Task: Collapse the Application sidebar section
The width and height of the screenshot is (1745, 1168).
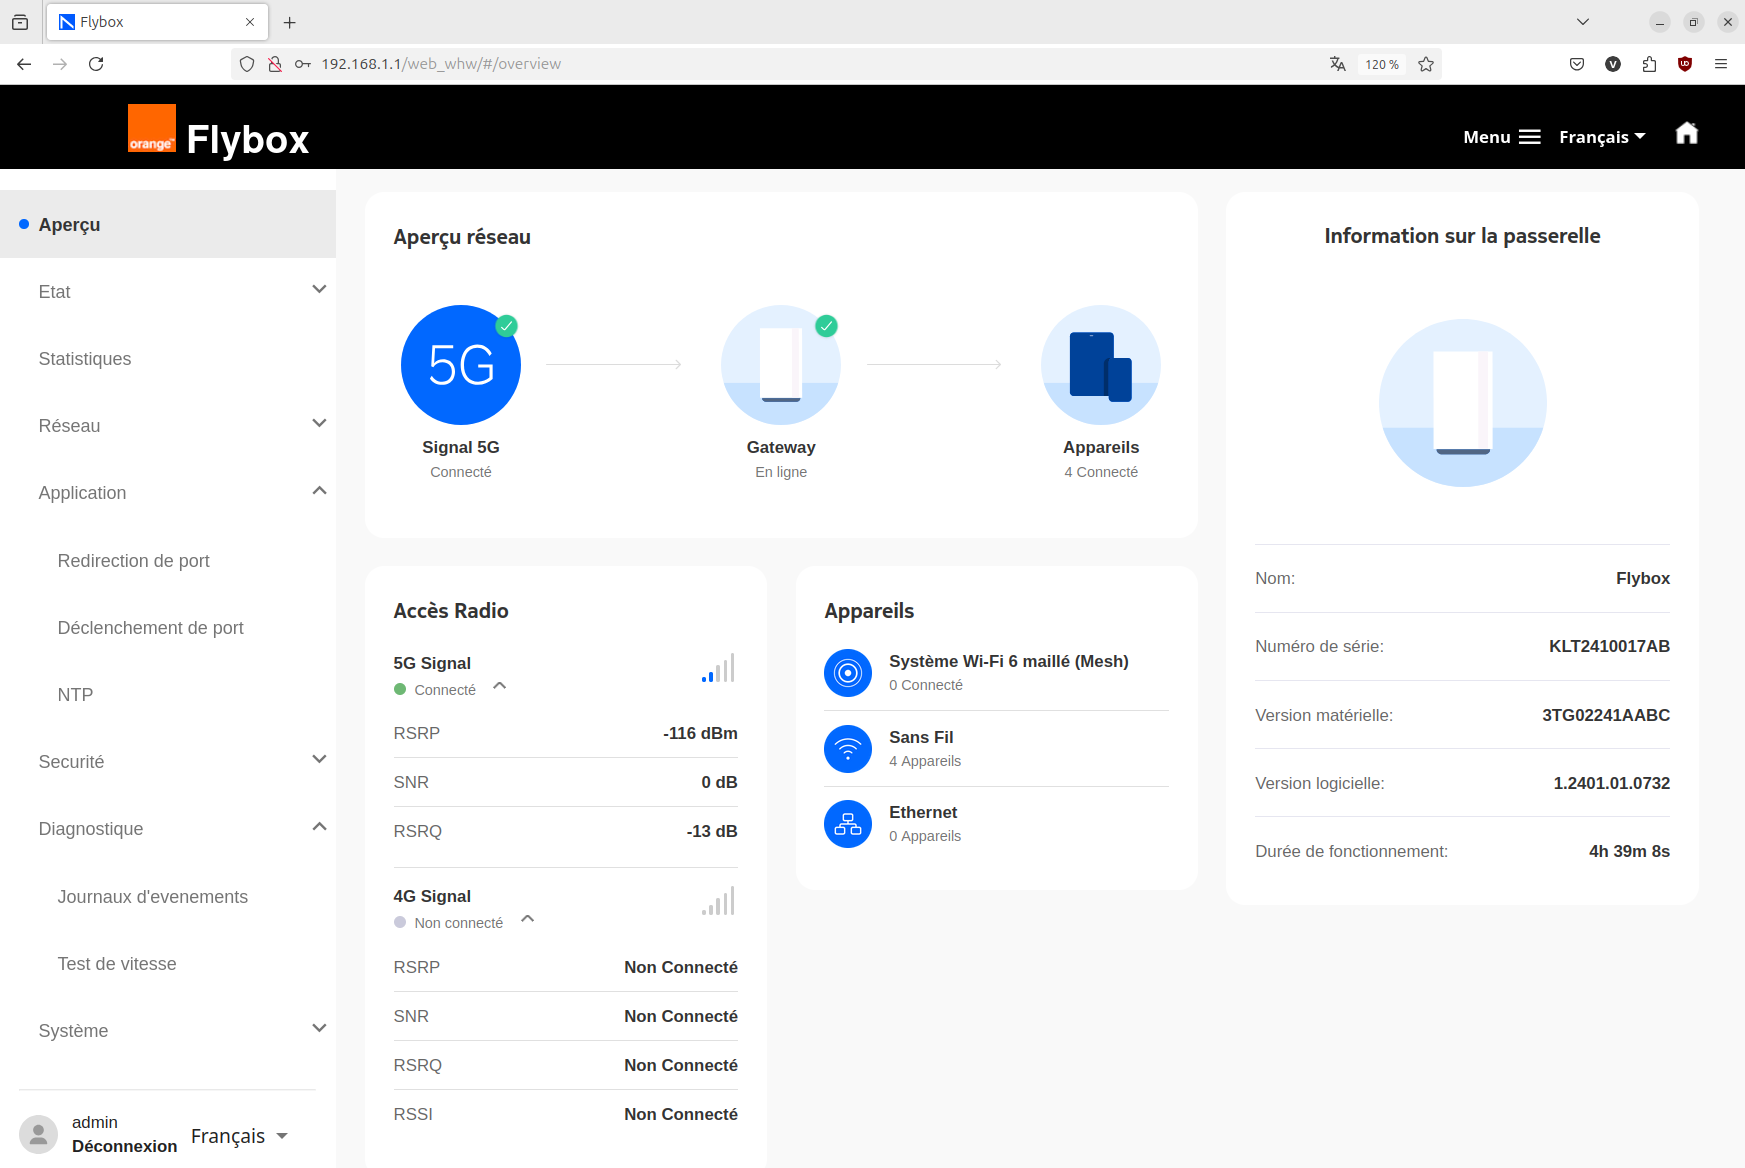Action: [x=319, y=491]
